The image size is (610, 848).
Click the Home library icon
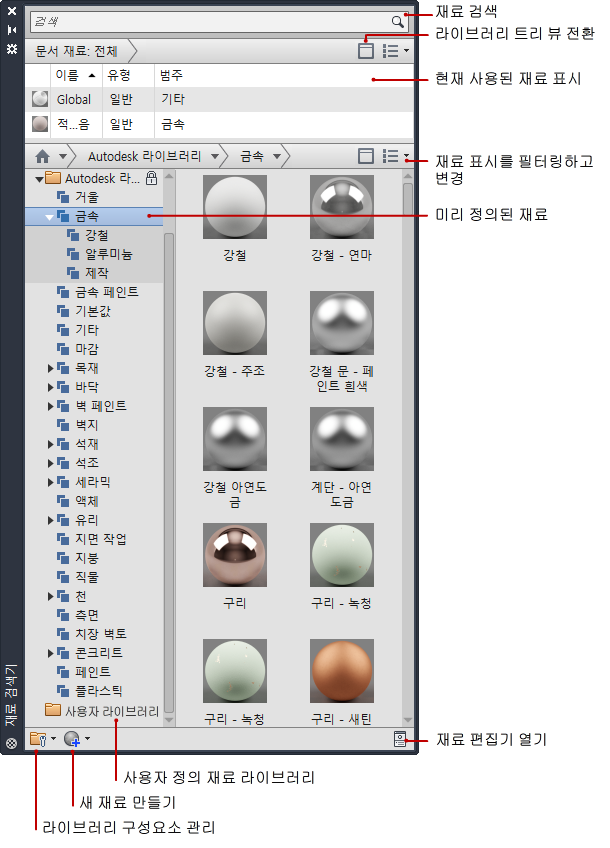[x=42, y=156]
